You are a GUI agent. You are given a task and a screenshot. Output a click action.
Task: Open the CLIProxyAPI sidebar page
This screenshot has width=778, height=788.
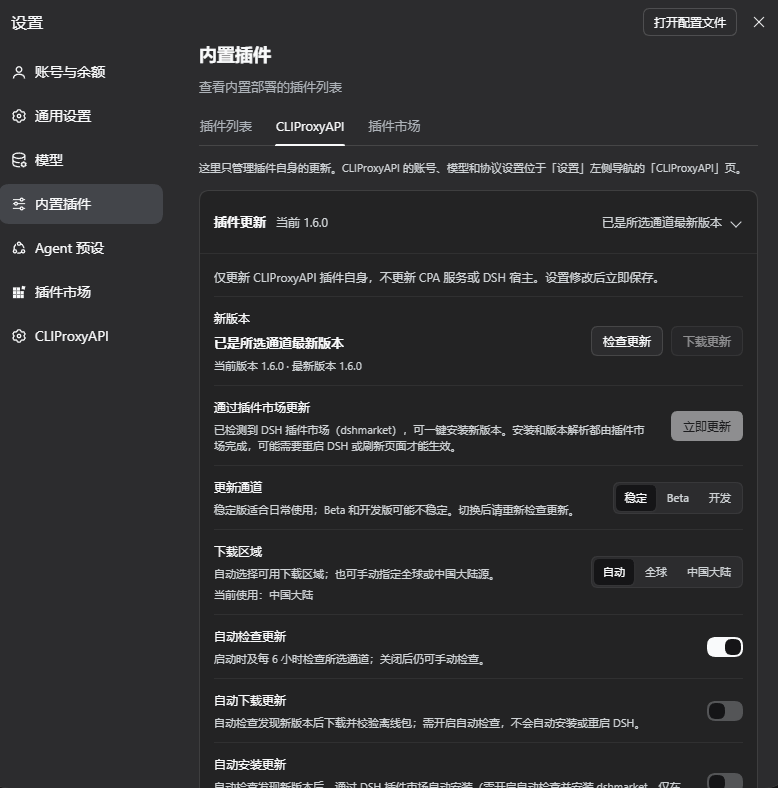click(81, 336)
